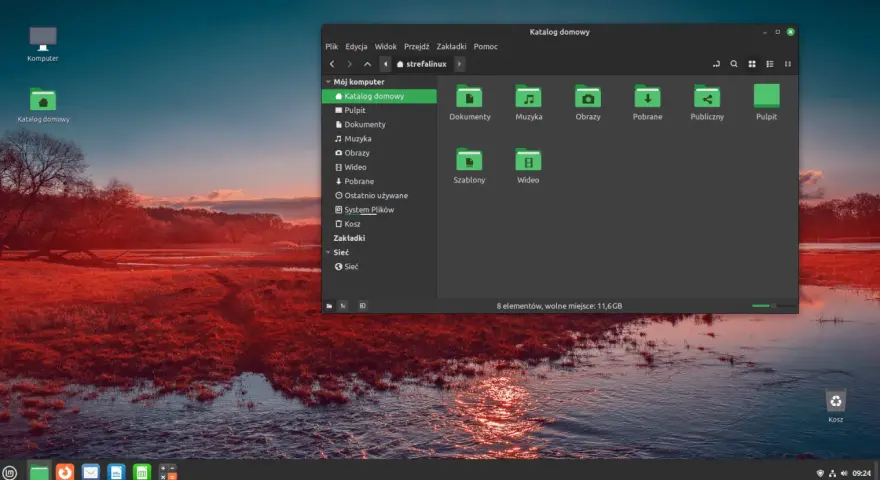This screenshot has width=880, height=480.
Task: Open the Sieć network item in sidebar
Action: pos(379,267)
